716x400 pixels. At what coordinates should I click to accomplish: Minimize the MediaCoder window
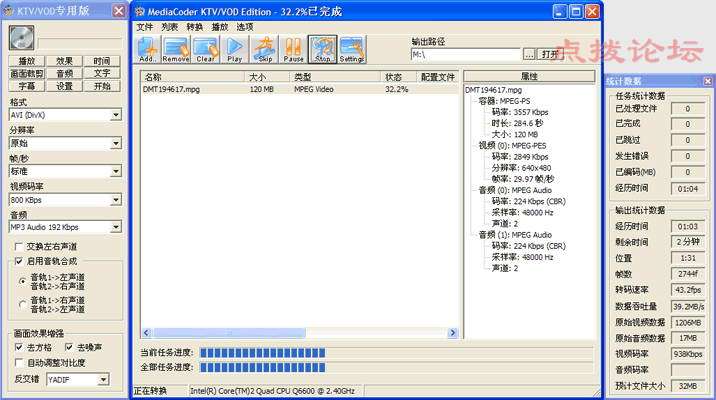(560, 12)
